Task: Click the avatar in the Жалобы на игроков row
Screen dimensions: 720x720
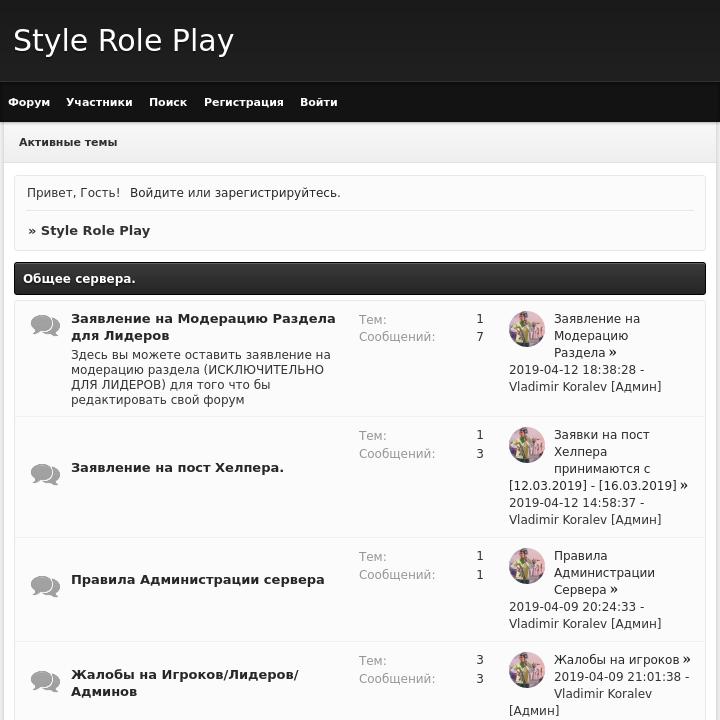Action: point(527,670)
